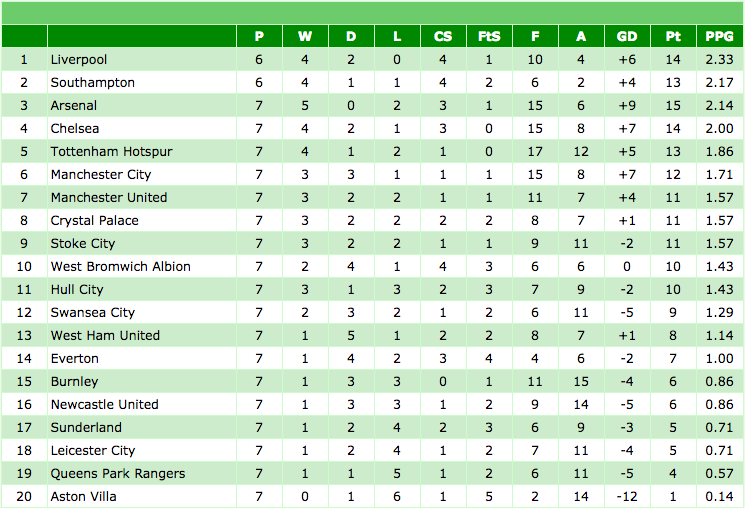Click the Liverpool team name
Viewport: 745px width, 508px height.
79,60
